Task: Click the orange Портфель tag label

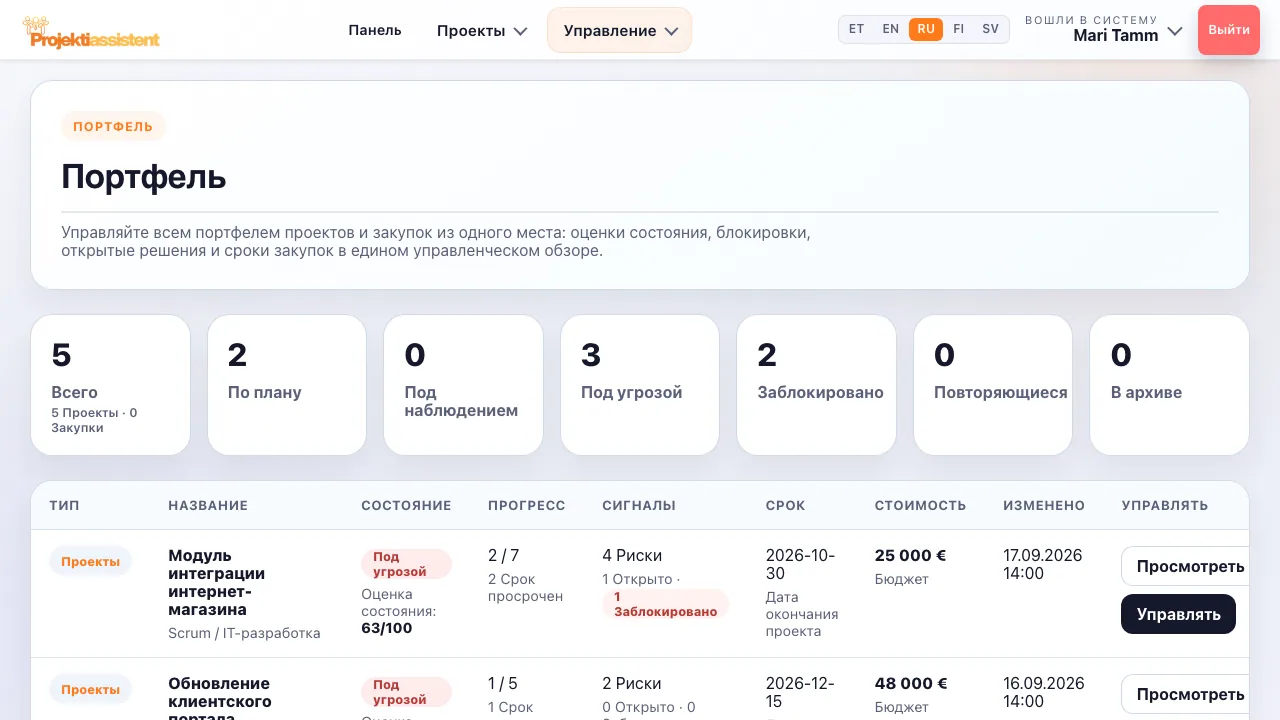Action: [x=113, y=127]
